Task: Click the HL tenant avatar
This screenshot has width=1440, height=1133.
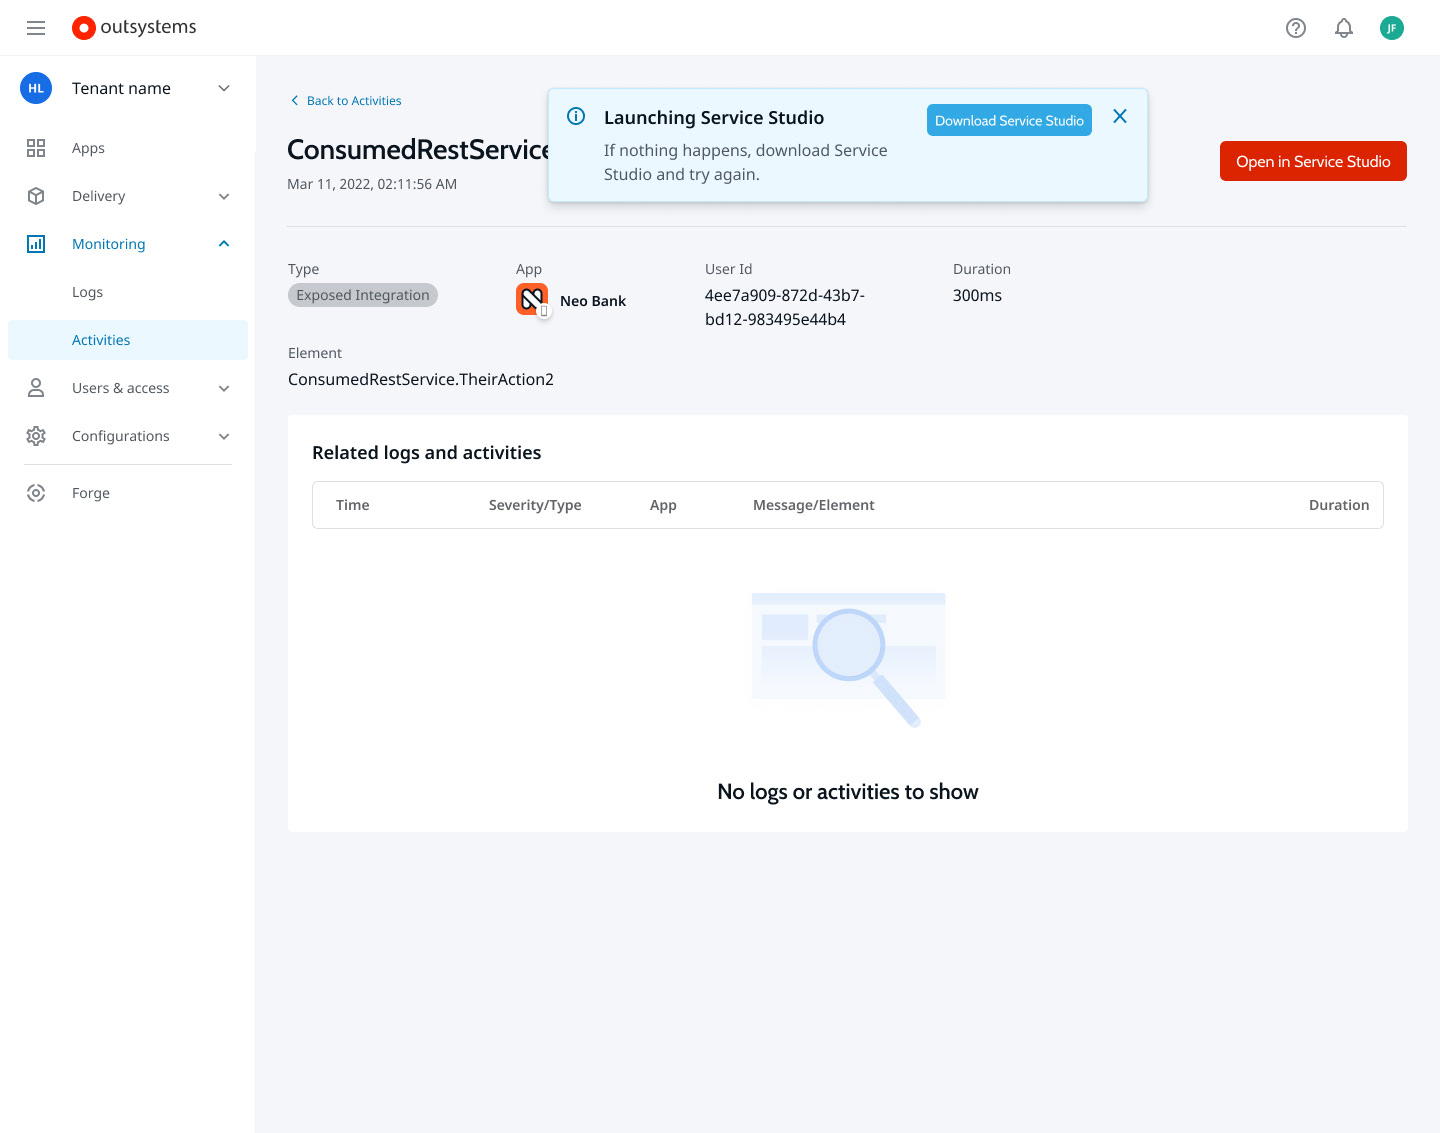Action: pyautogui.click(x=36, y=88)
